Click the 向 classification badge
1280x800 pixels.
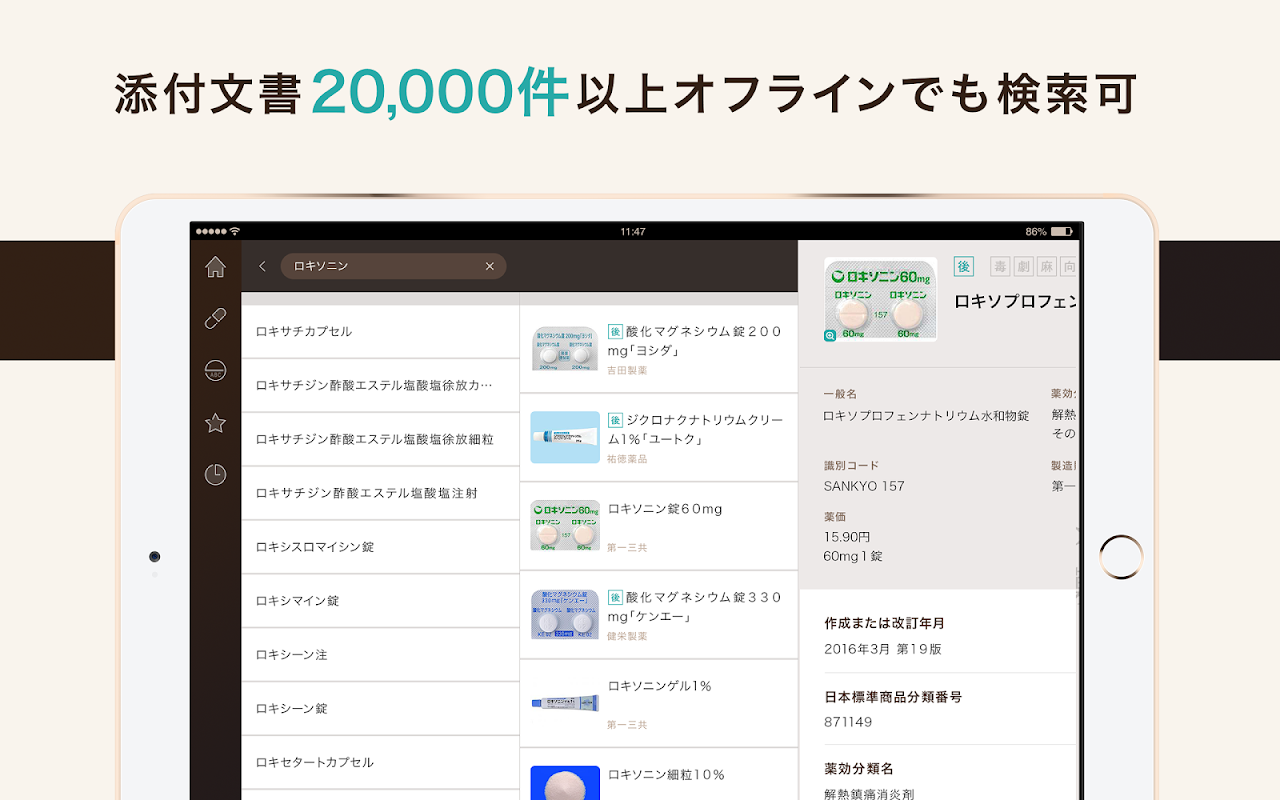[1070, 266]
